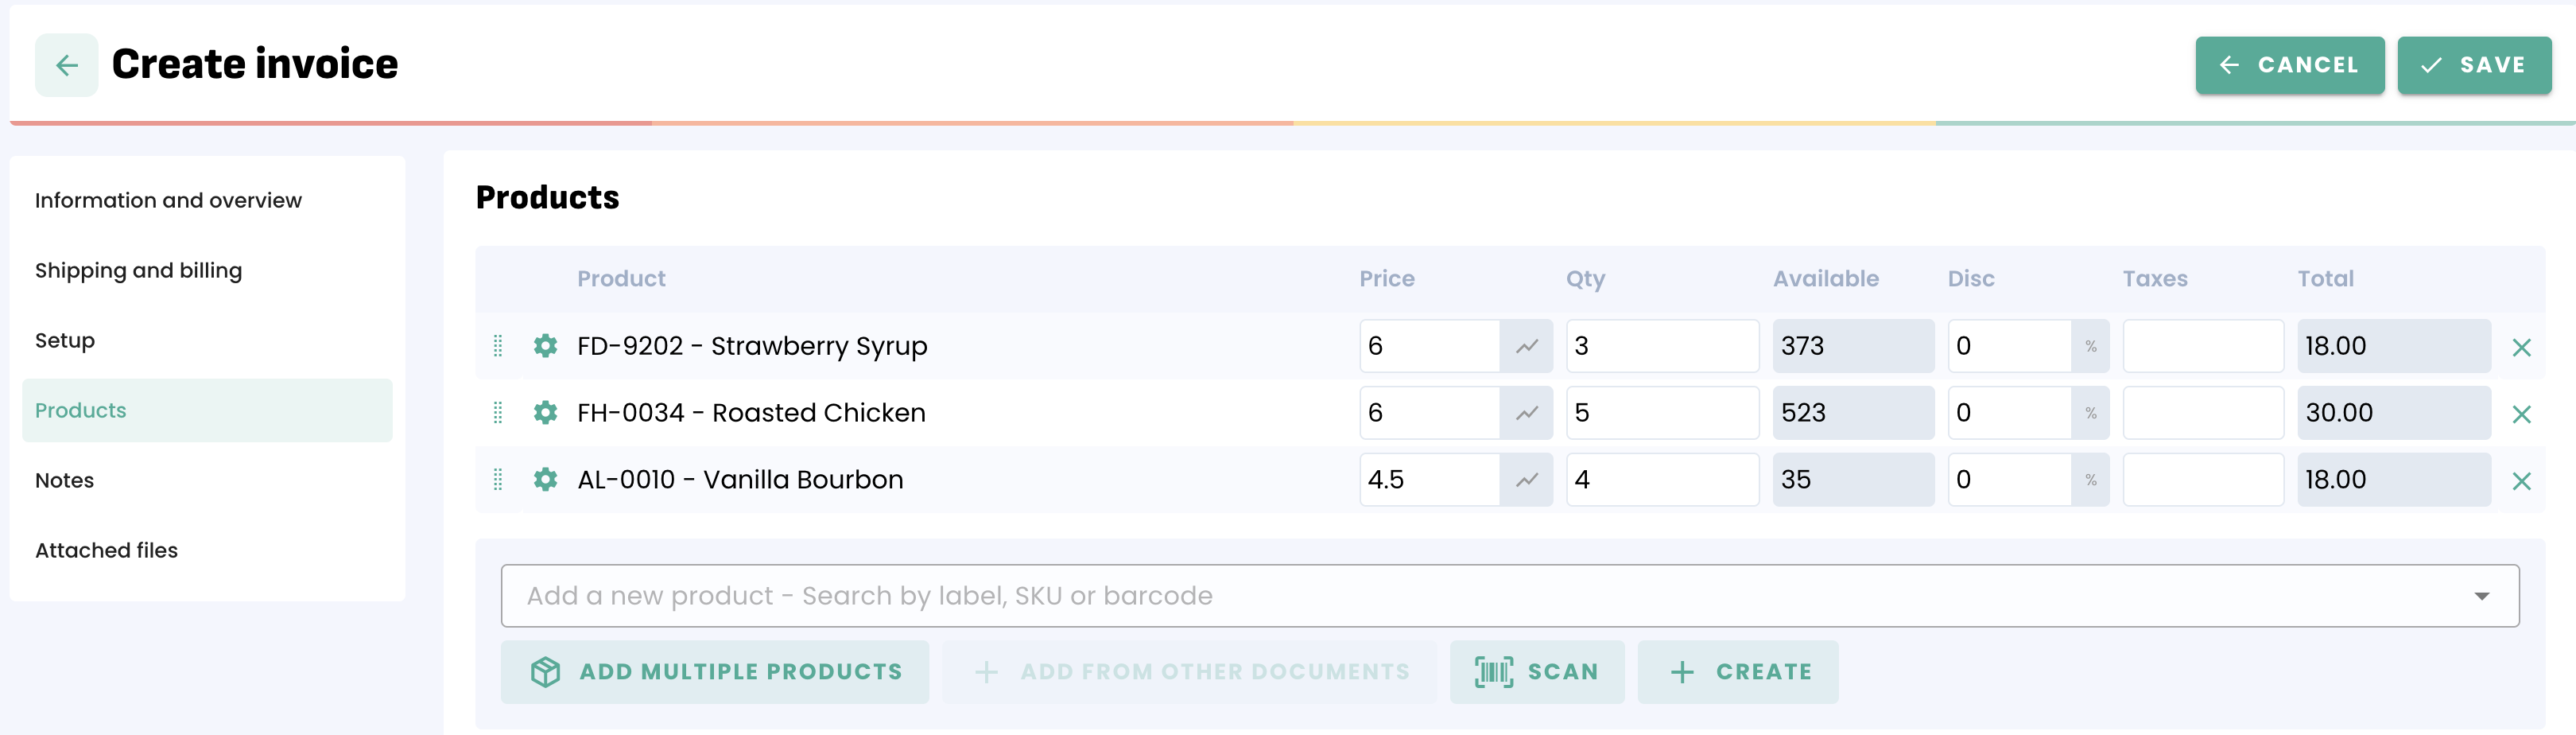Open settings gear for Strawberry Syrup row
The width and height of the screenshot is (2576, 735).
[x=545, y=346]
